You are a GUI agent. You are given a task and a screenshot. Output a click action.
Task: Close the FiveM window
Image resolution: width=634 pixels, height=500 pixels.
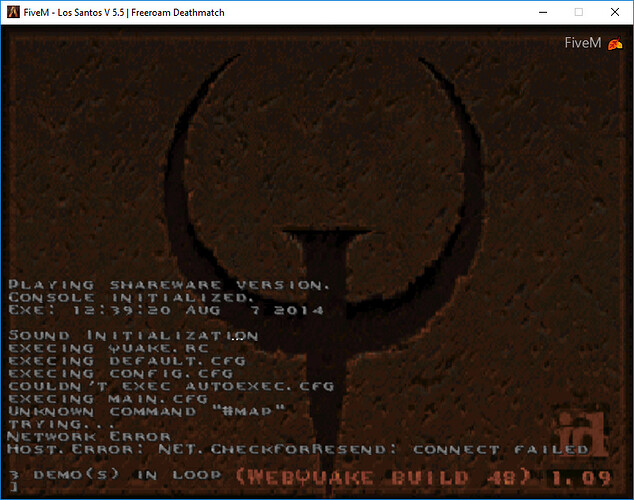pos(615,12)
